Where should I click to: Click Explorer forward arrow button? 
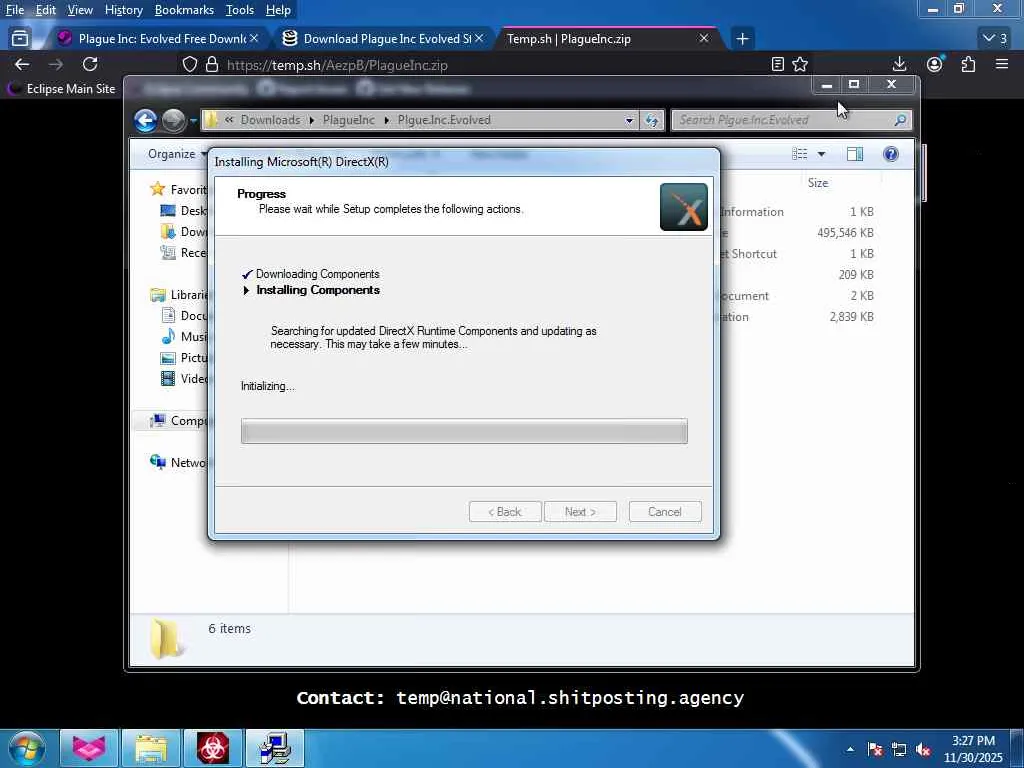pos(173,120)
